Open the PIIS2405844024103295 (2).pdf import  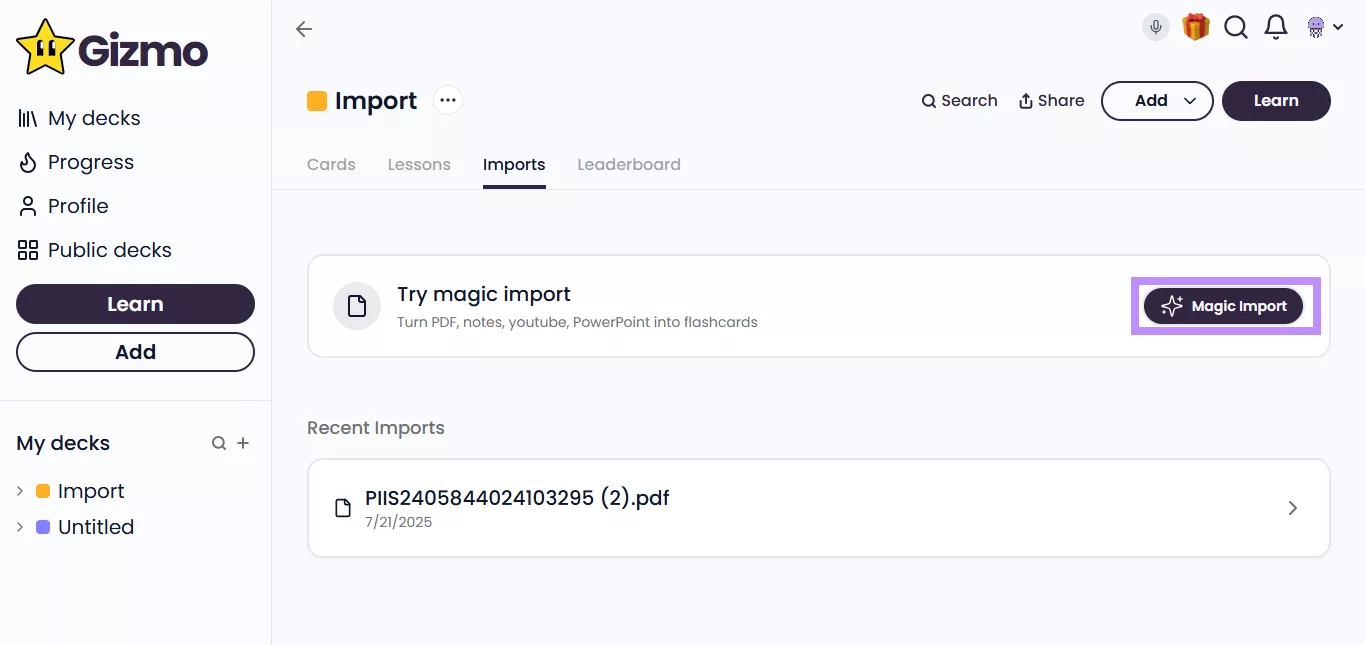pyautogui.click(x=818, y=507)
